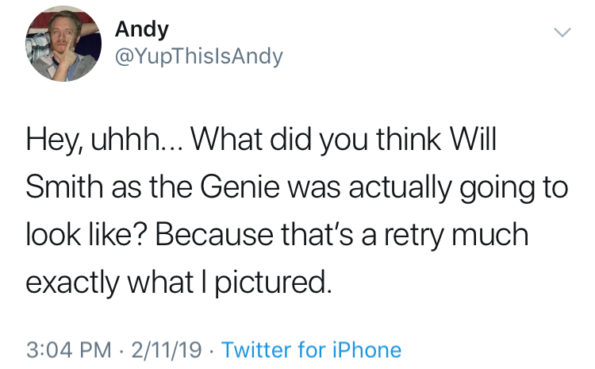Open Andy's profile picture avatar
The width and height of the screenshot is (595, 369).
point(63,43)
